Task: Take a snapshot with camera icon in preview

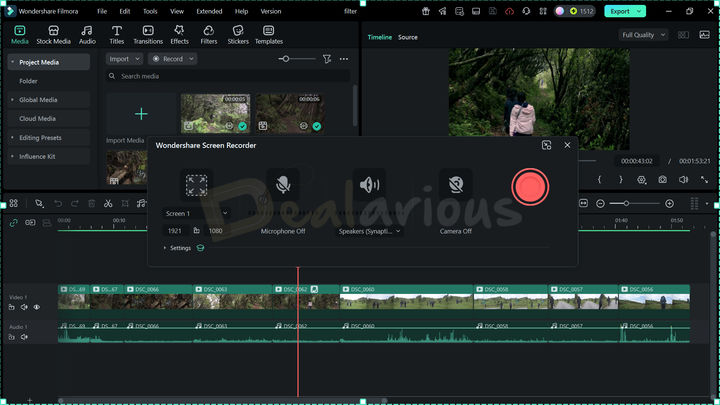Action: (662, 180)
